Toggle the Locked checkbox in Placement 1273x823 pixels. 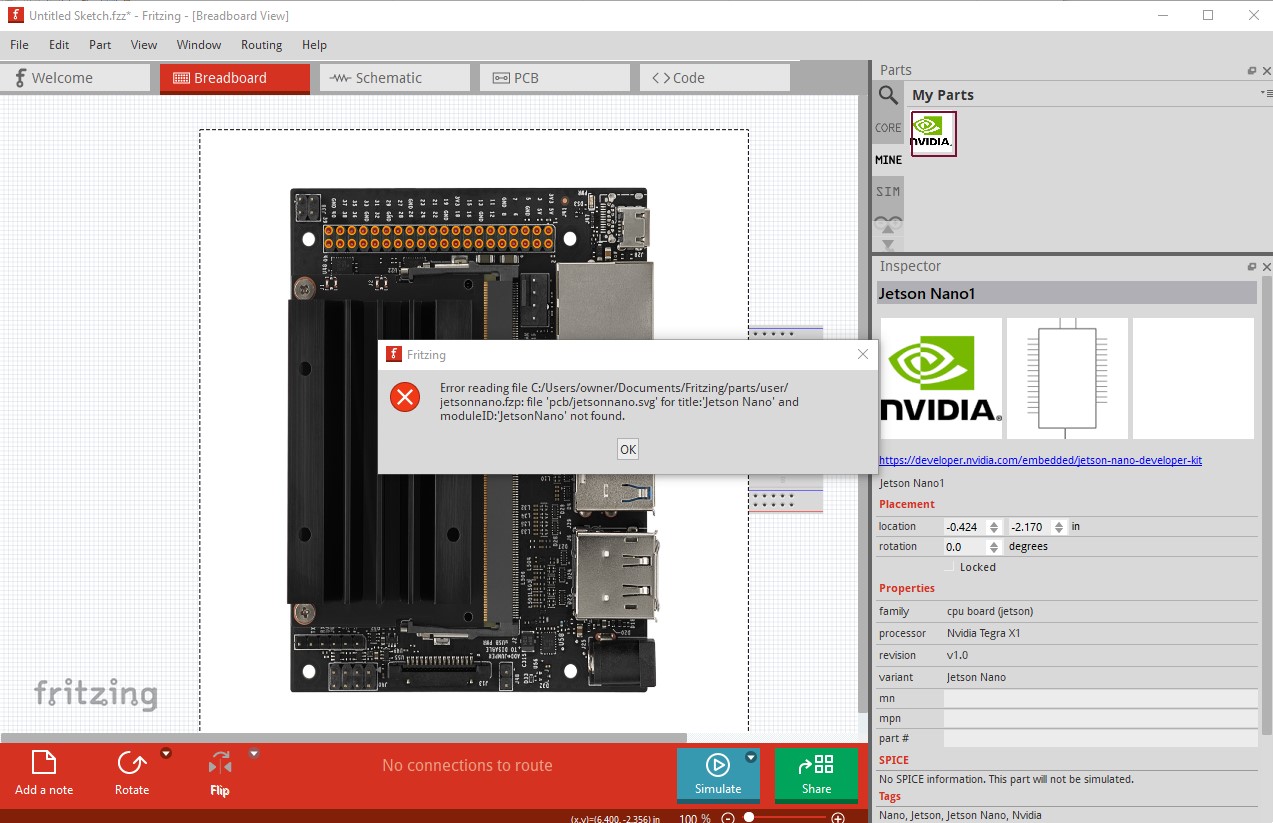click(x=950, y=567)
